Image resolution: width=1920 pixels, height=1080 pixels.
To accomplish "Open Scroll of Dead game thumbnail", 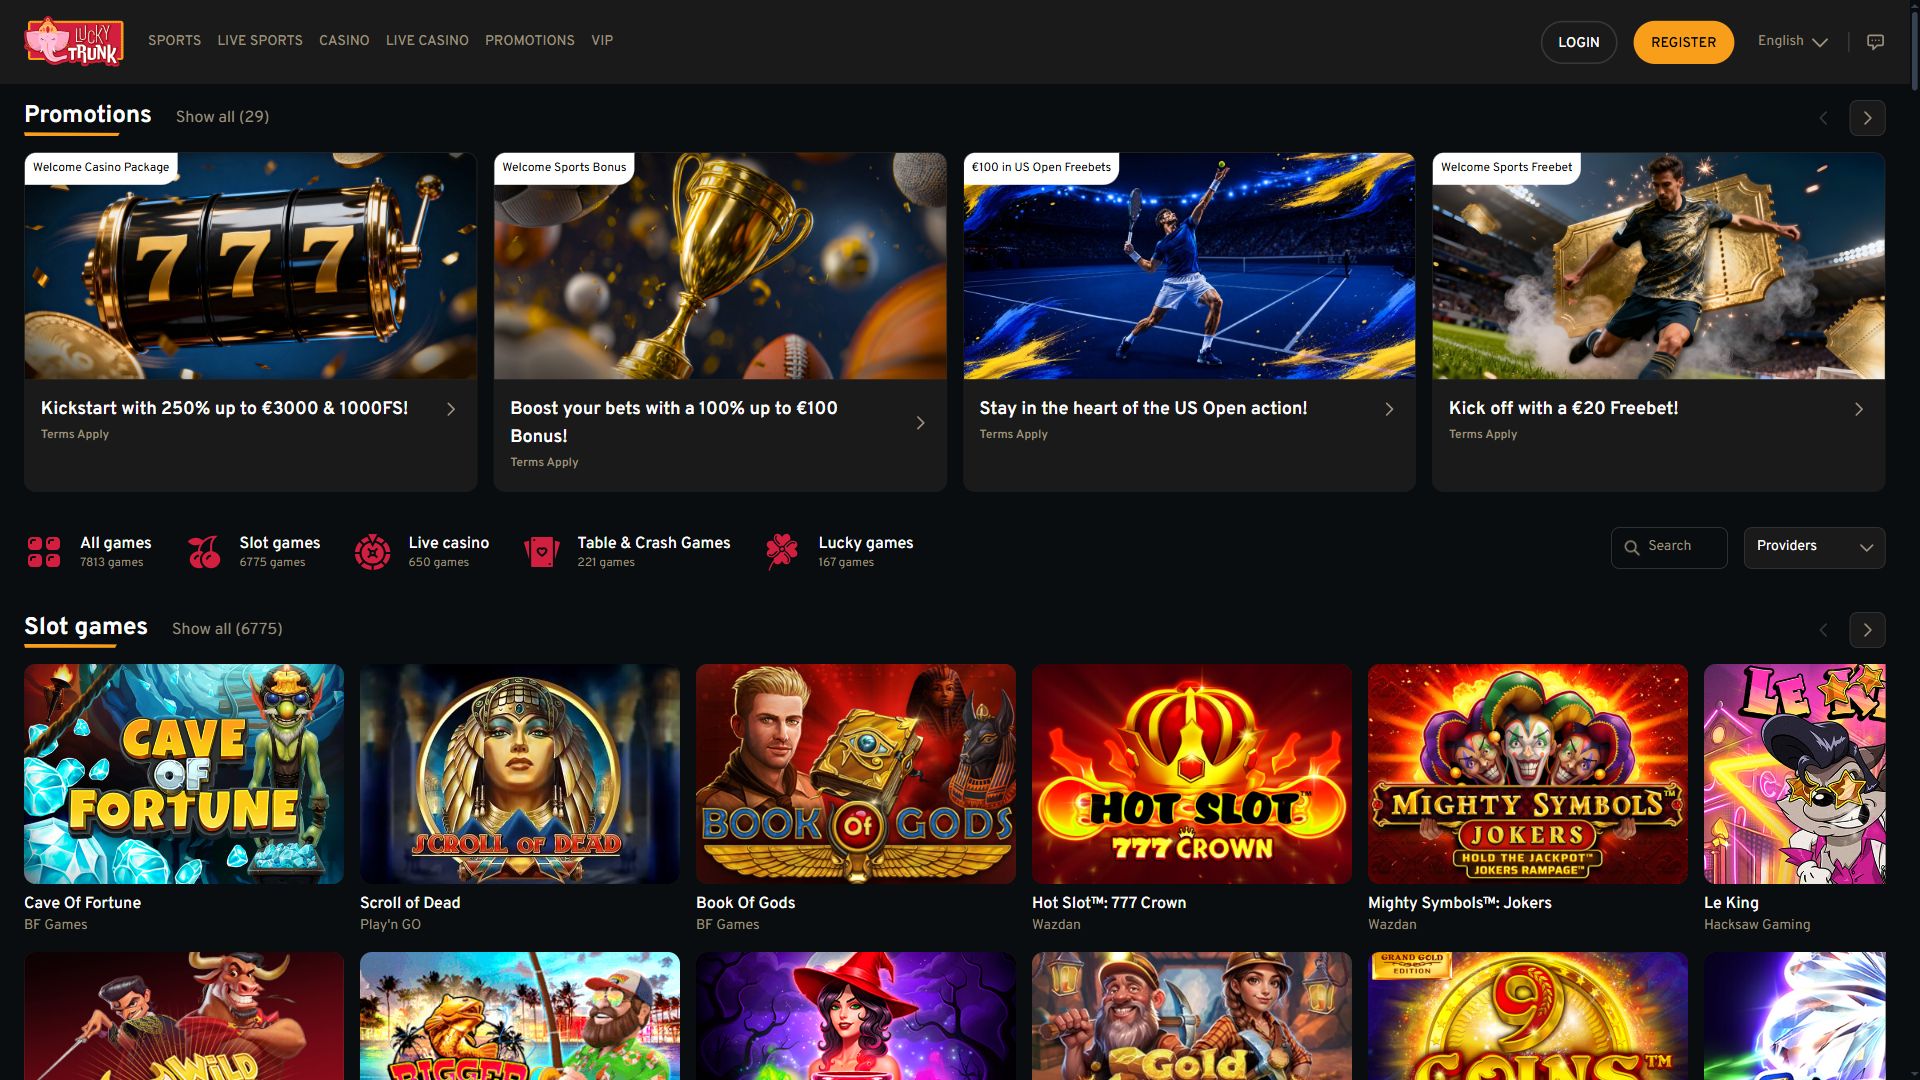I will pos(520,774).
